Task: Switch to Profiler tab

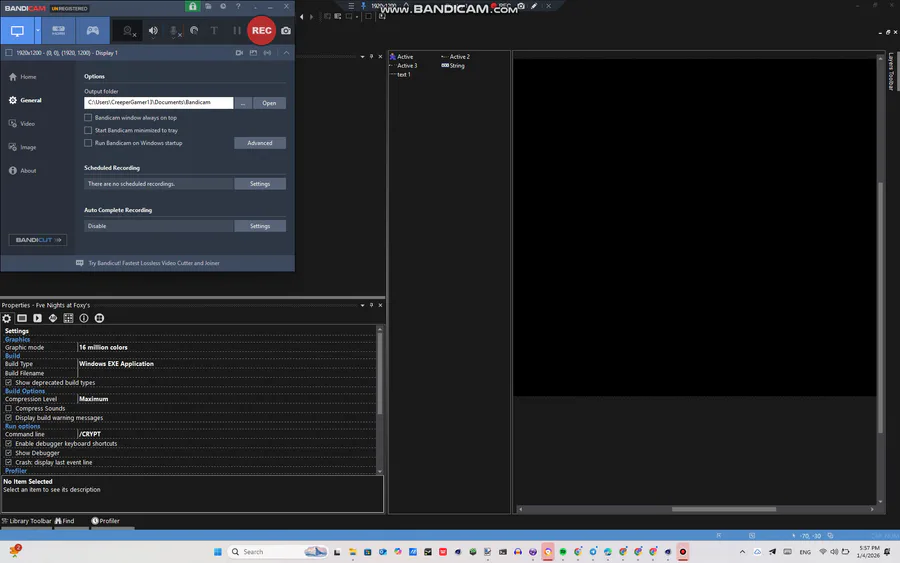Action: pyautogui.click(x=106, y=521)
